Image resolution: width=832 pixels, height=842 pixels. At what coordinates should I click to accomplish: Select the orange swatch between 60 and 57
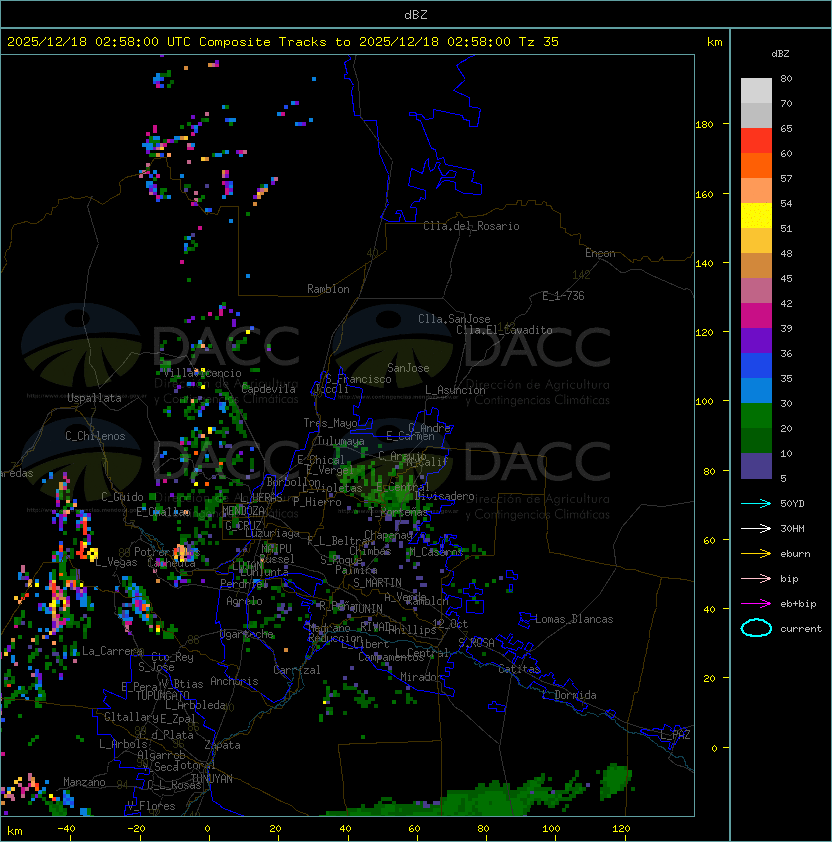click(756, 166)
